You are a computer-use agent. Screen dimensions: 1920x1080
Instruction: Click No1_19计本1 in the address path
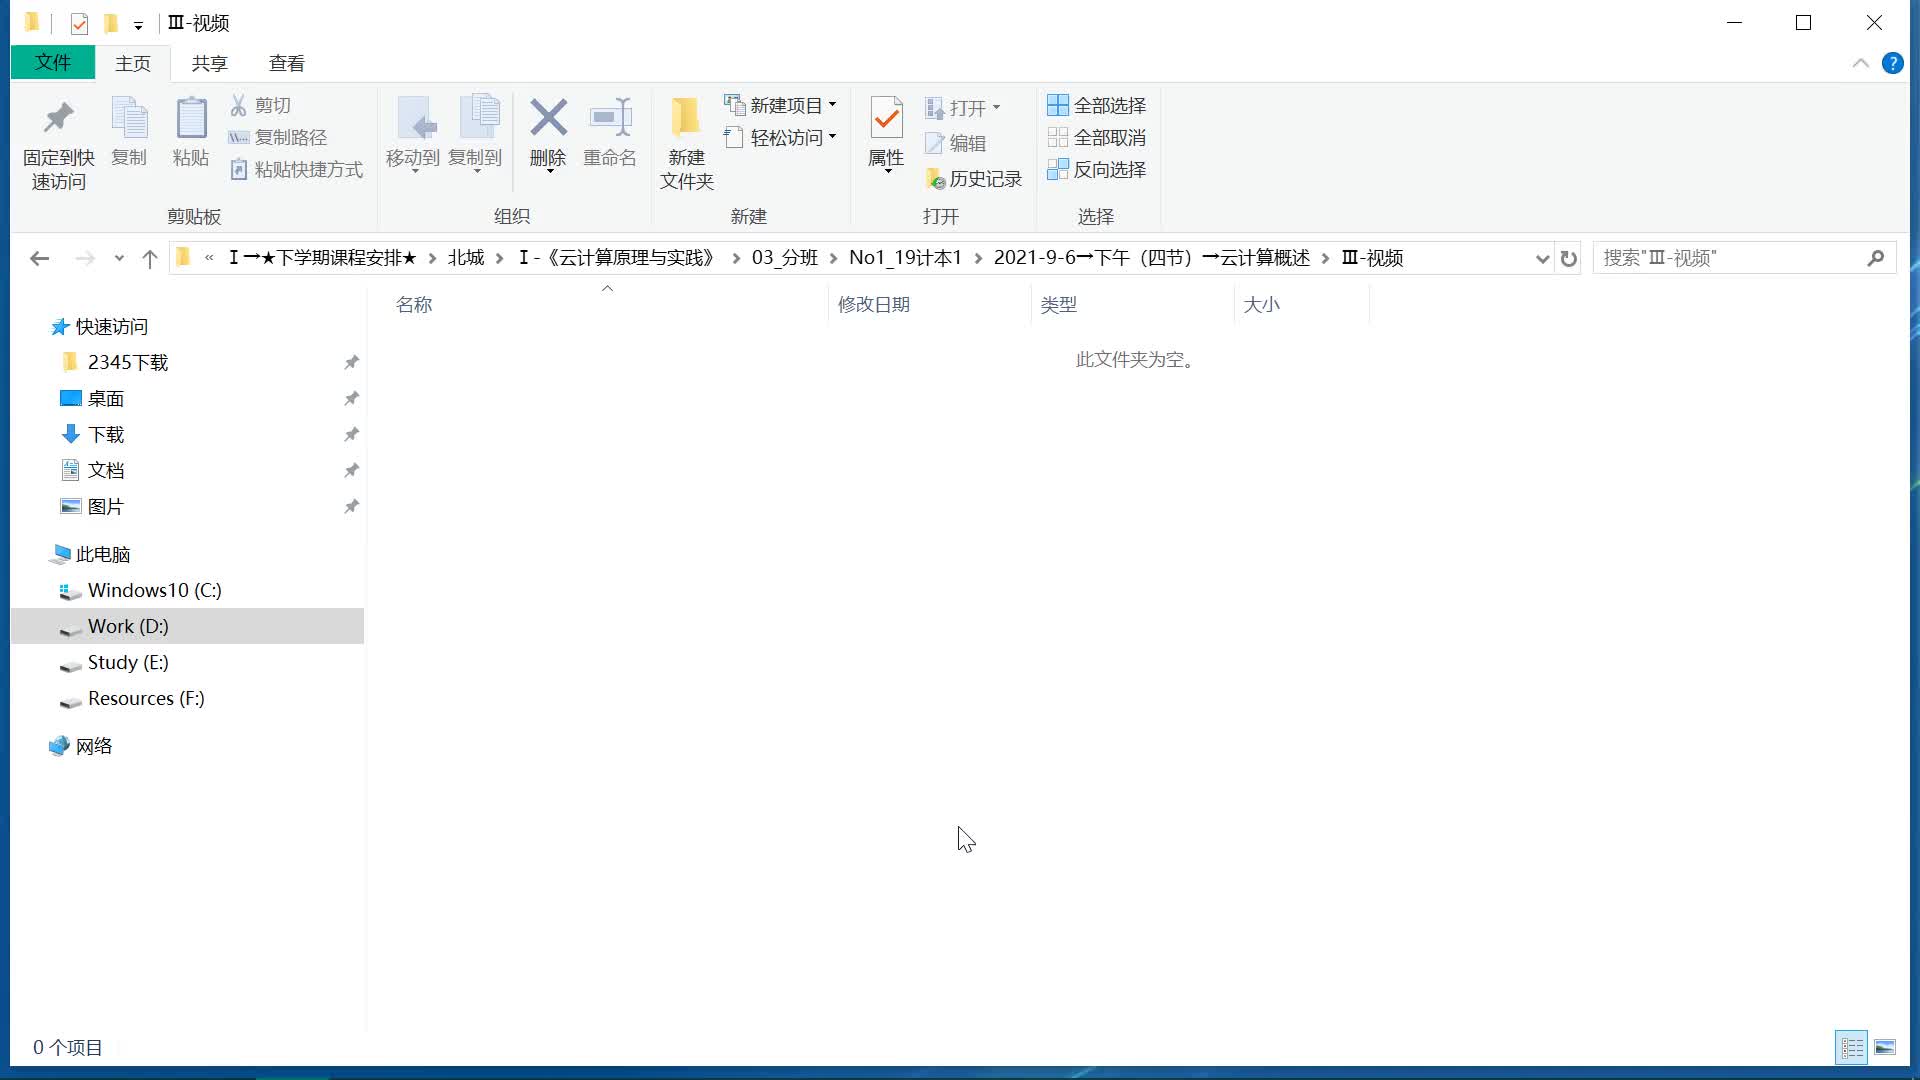(905, 258)
